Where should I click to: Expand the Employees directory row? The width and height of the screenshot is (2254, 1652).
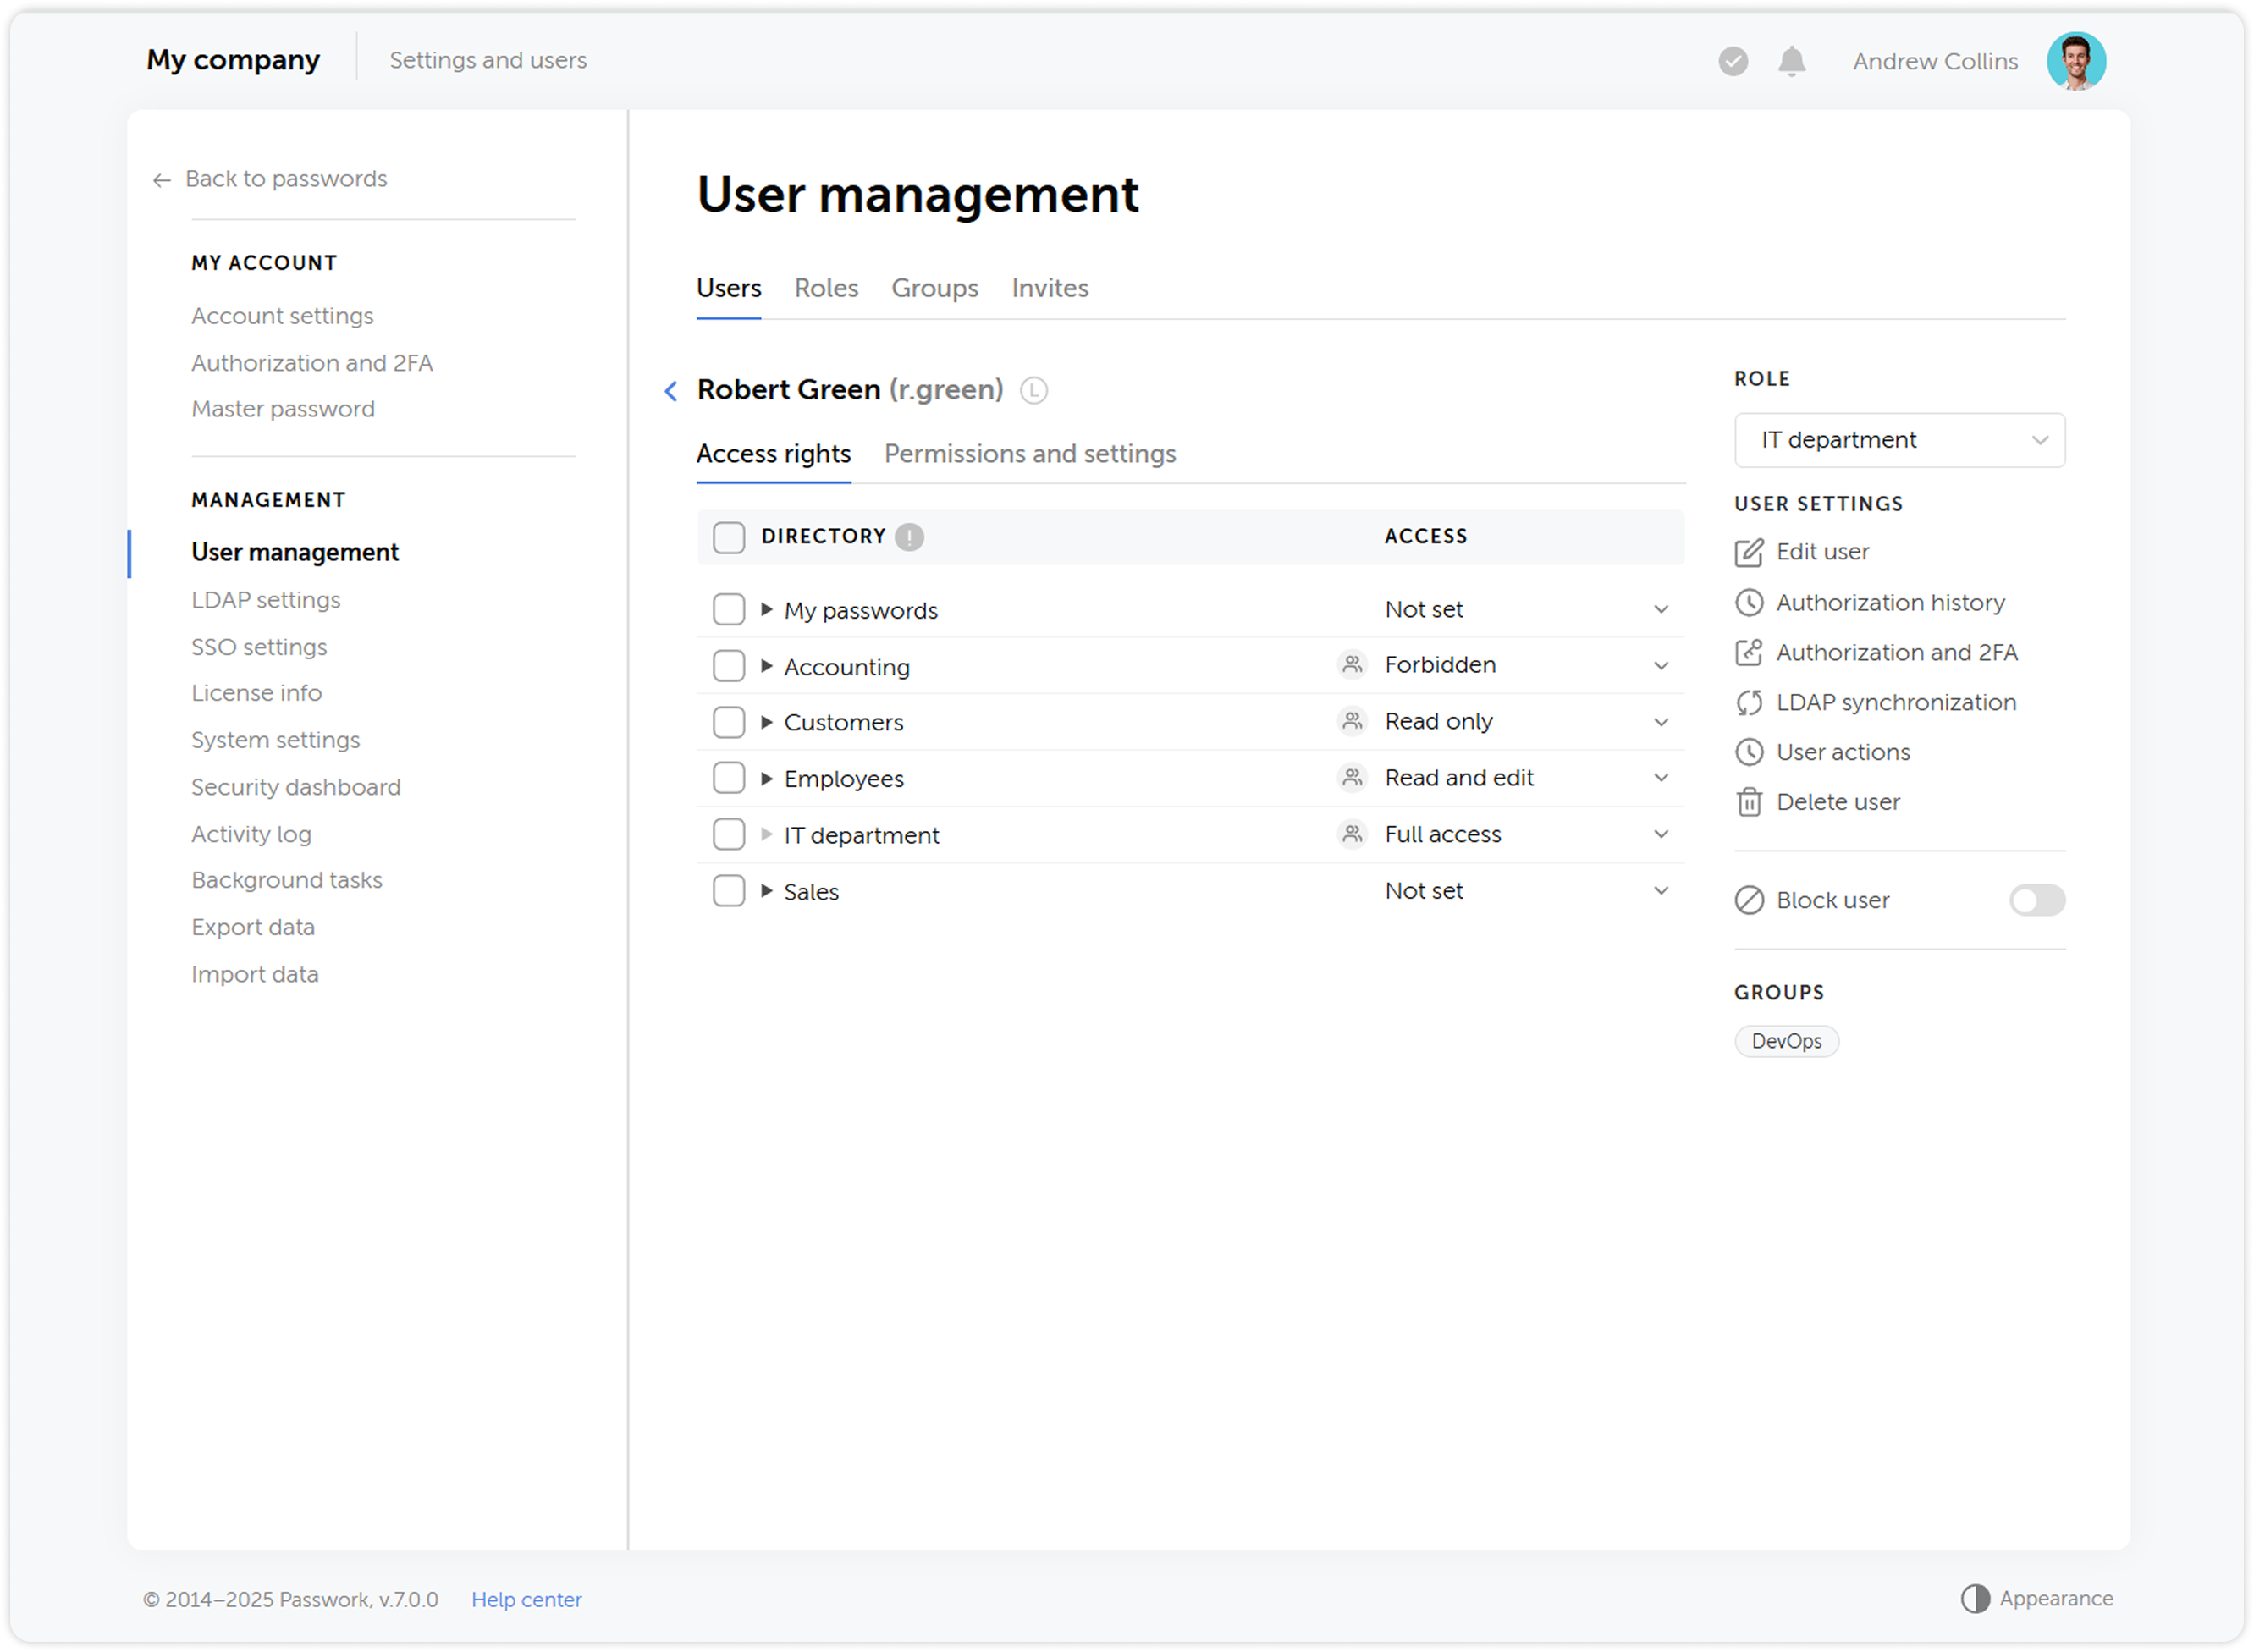[767, 777]
